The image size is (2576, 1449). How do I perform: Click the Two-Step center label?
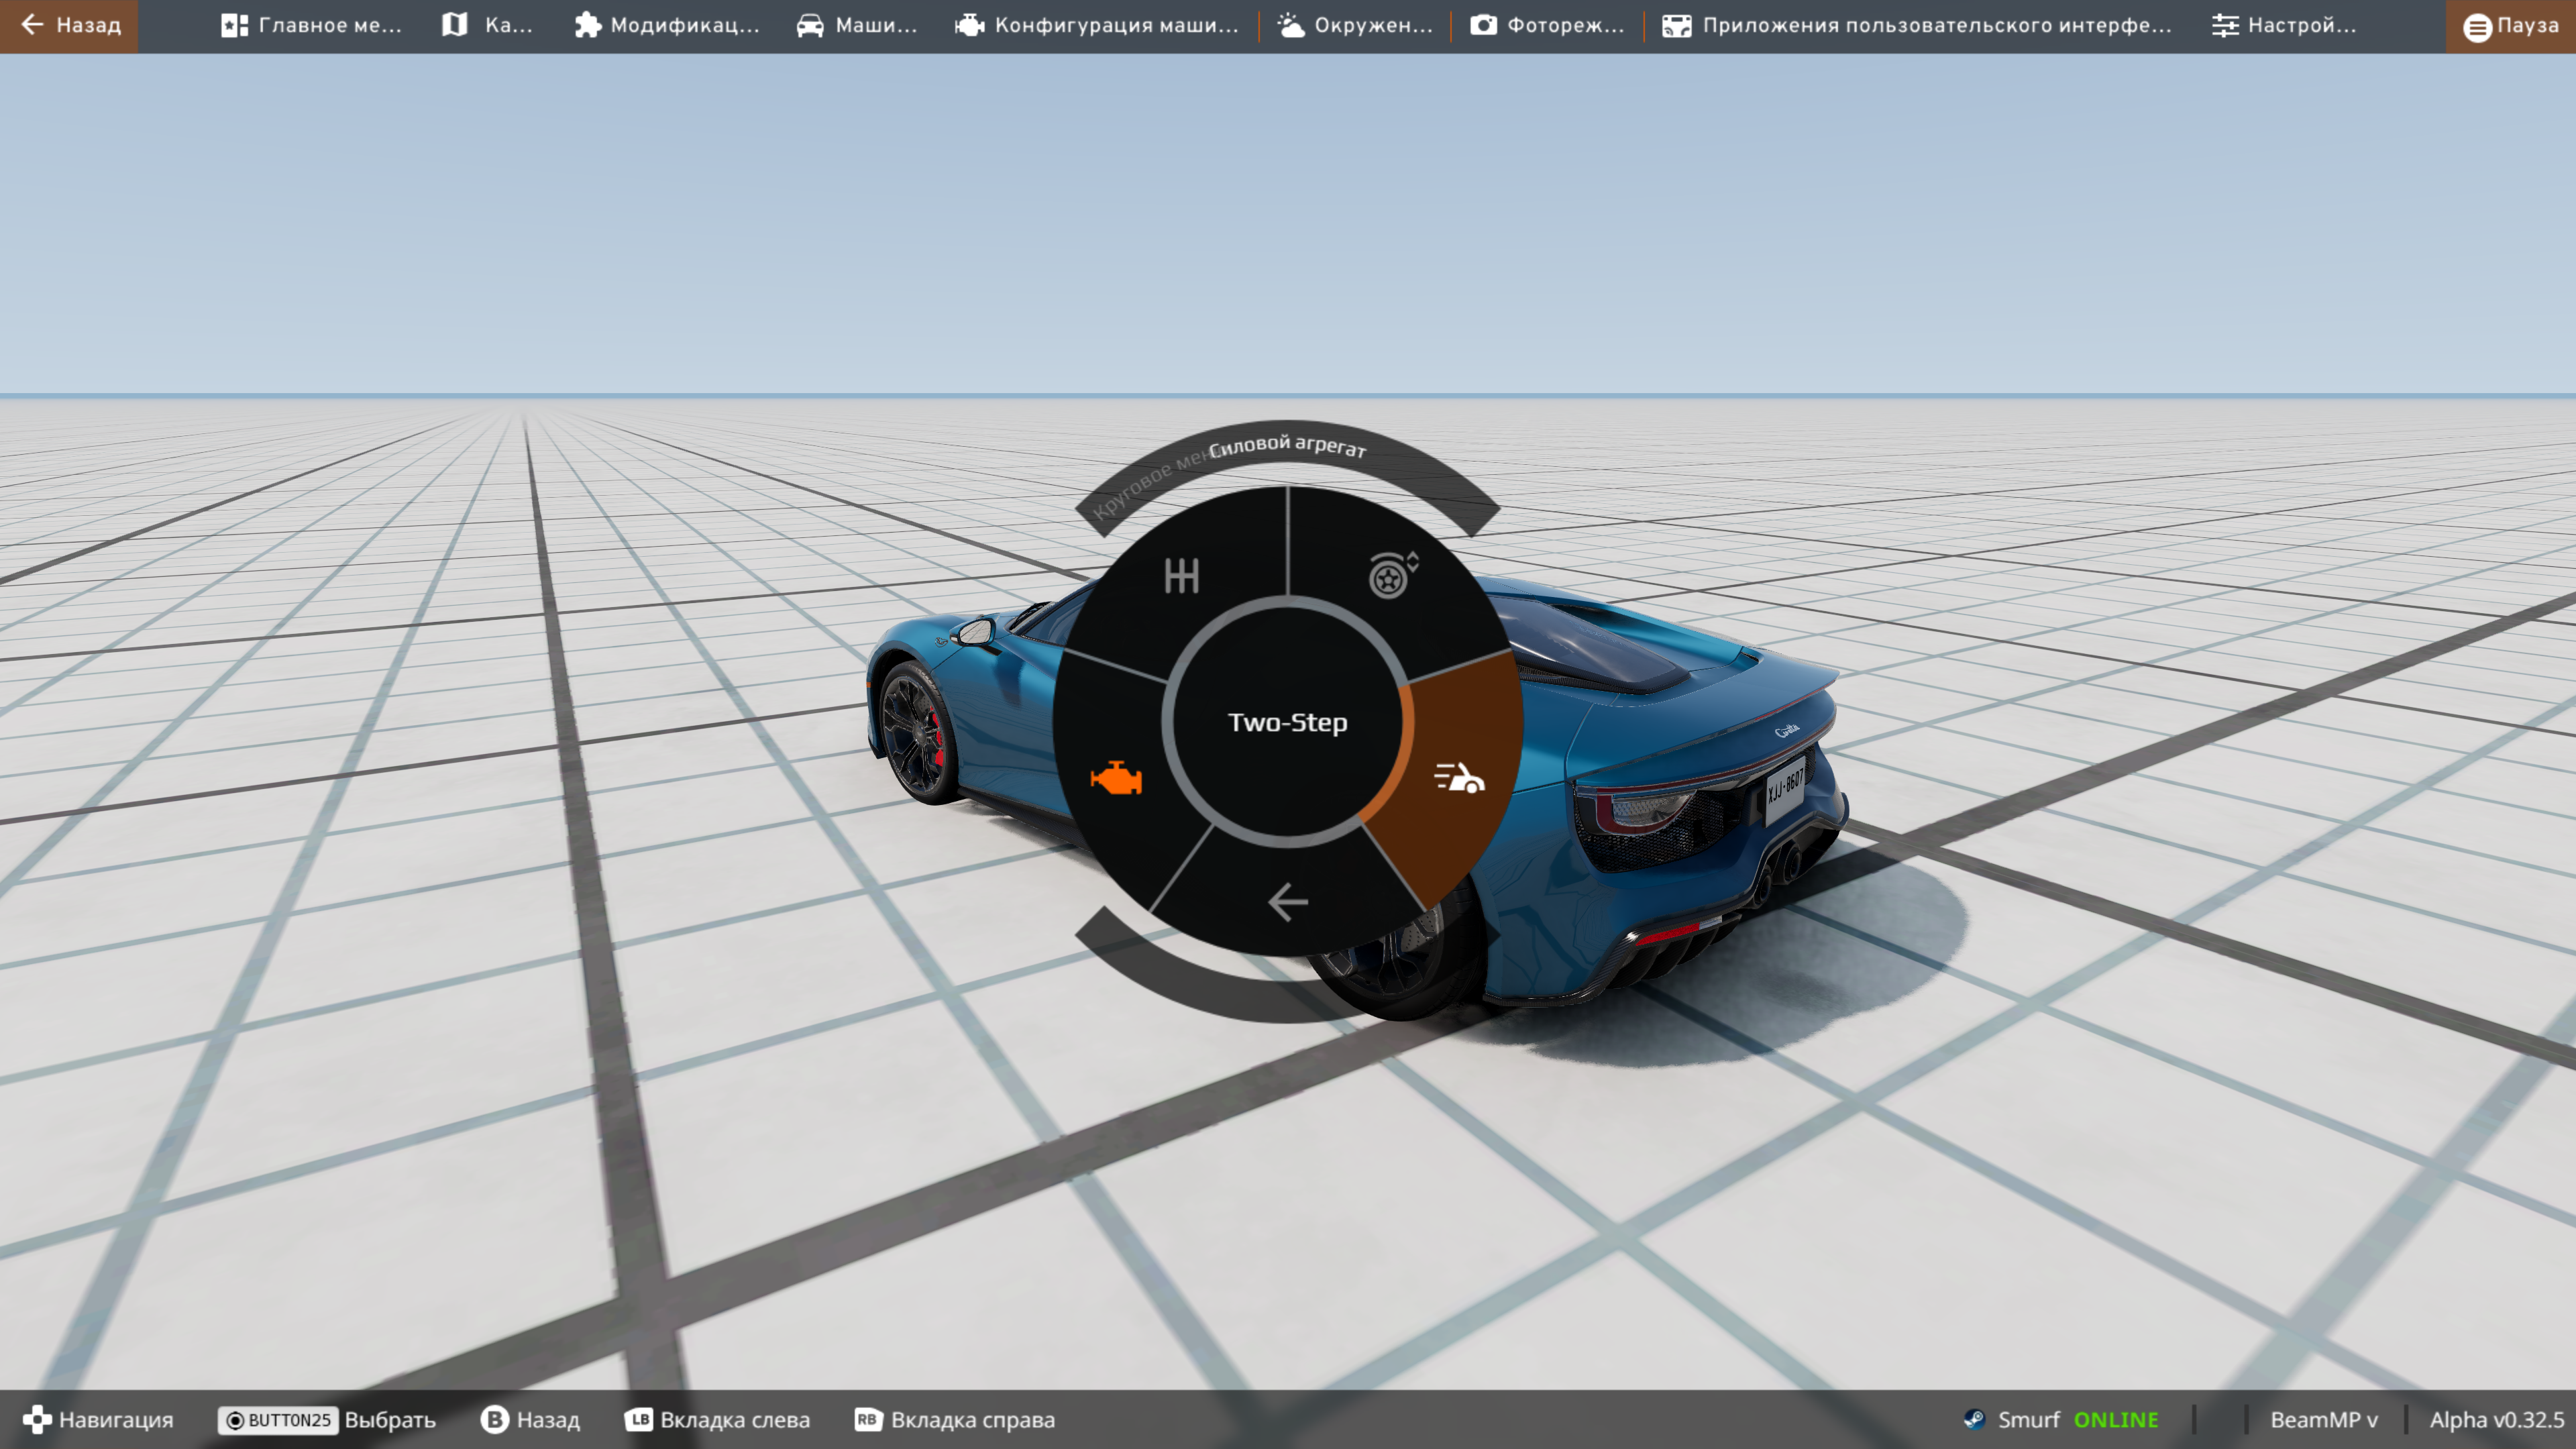pyautogui.click(x=1287, y=722)
